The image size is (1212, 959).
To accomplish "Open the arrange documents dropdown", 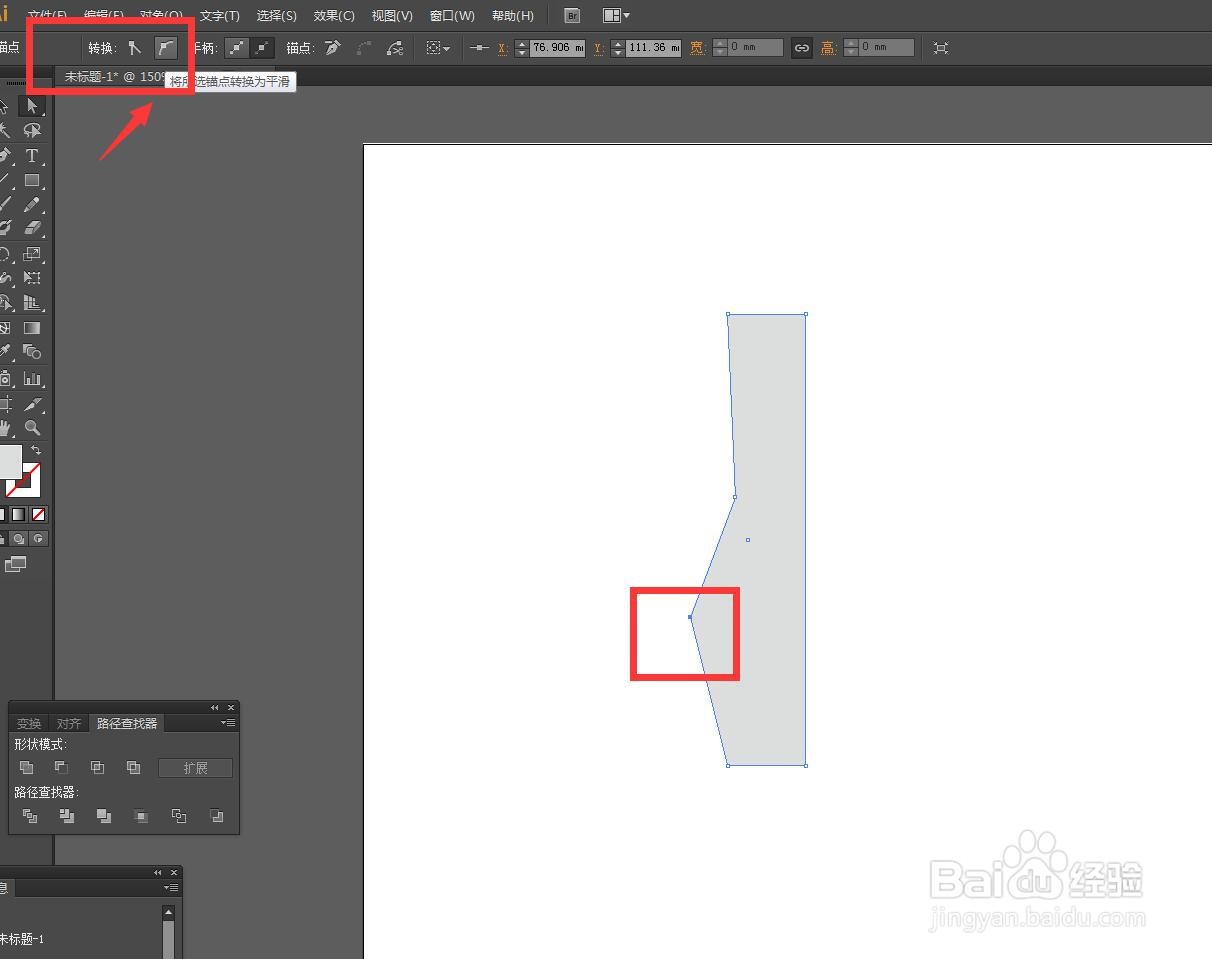I will tap(617, 15).
